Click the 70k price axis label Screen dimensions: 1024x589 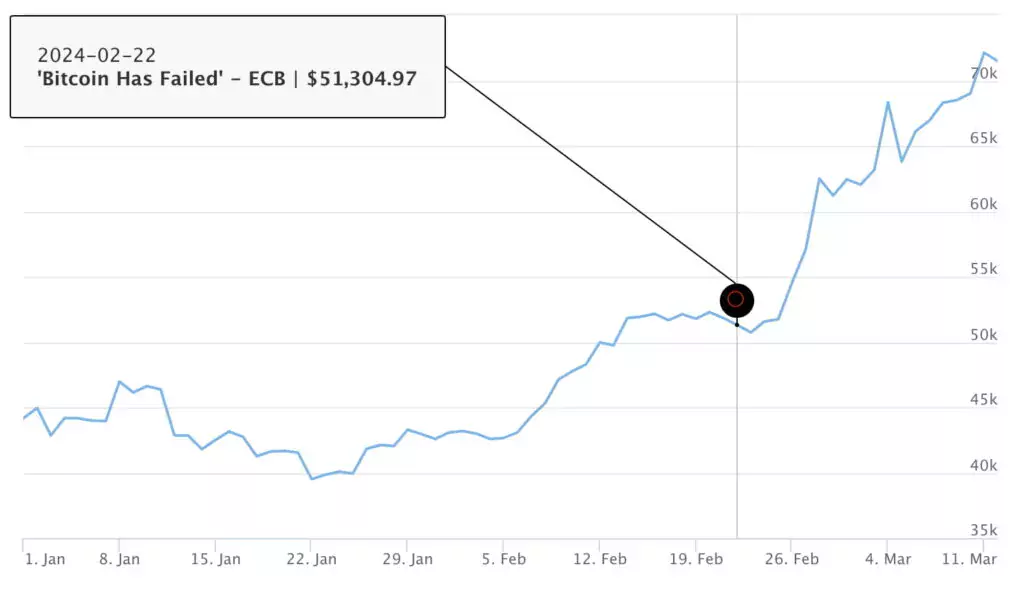(x=984, y=73)
